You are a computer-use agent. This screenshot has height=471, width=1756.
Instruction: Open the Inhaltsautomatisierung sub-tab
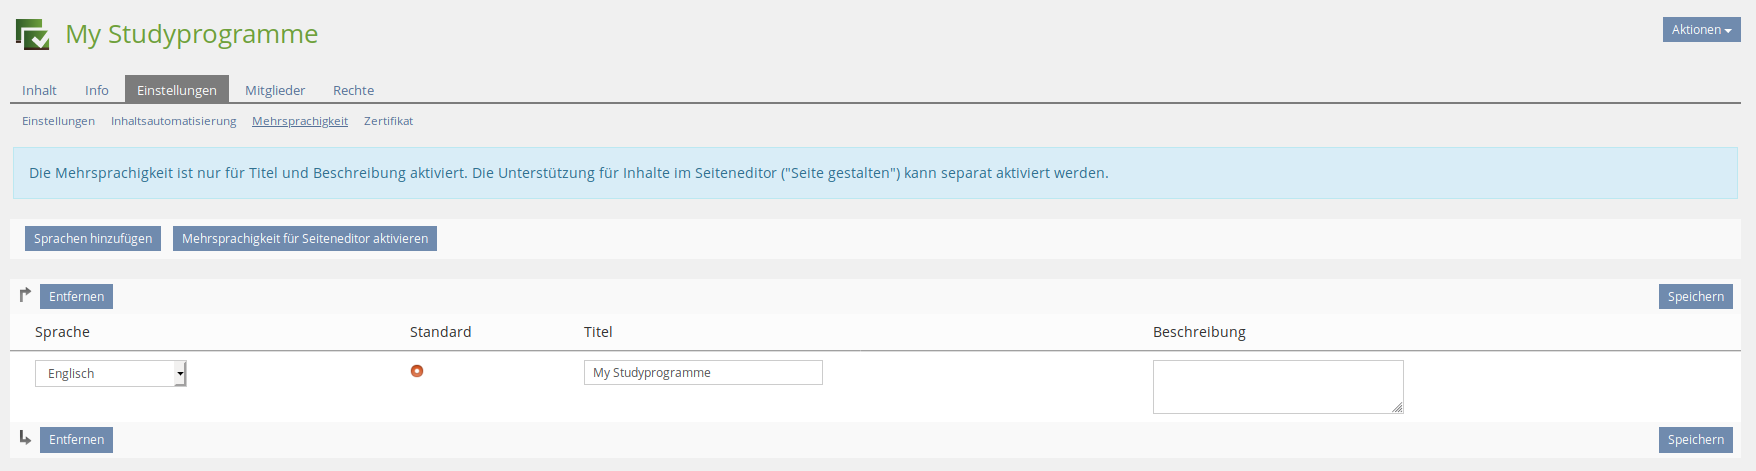(173, 121)
